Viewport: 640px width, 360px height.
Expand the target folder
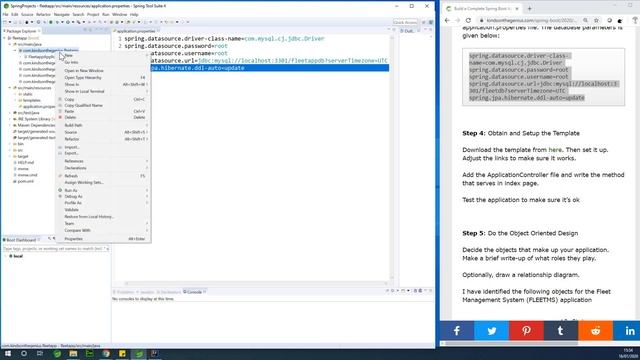[10, 156]
